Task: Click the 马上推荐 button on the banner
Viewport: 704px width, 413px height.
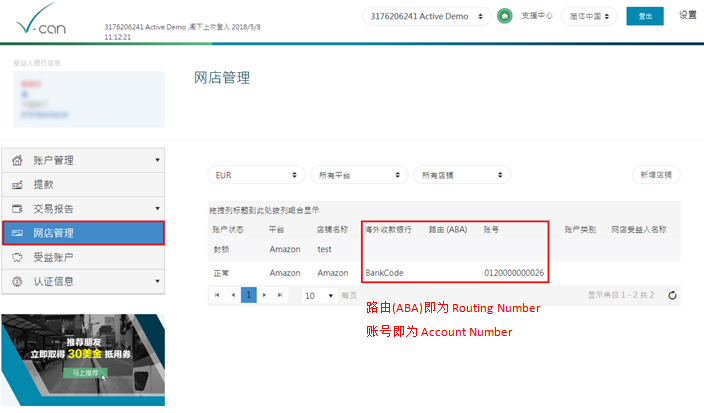Action: point(85,373)
